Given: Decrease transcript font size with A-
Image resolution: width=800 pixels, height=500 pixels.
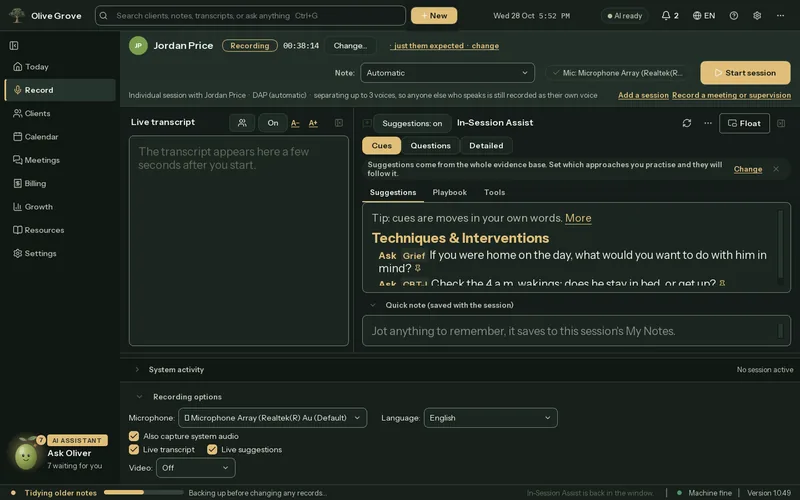Looking at the screenshot, I should [x=295, y=123].
